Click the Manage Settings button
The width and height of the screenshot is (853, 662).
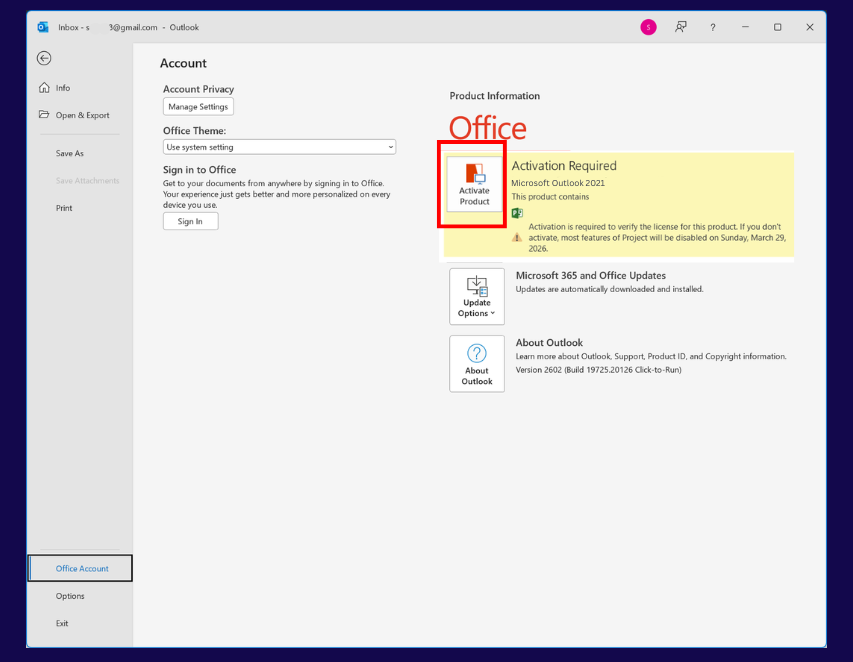(198, 107)
